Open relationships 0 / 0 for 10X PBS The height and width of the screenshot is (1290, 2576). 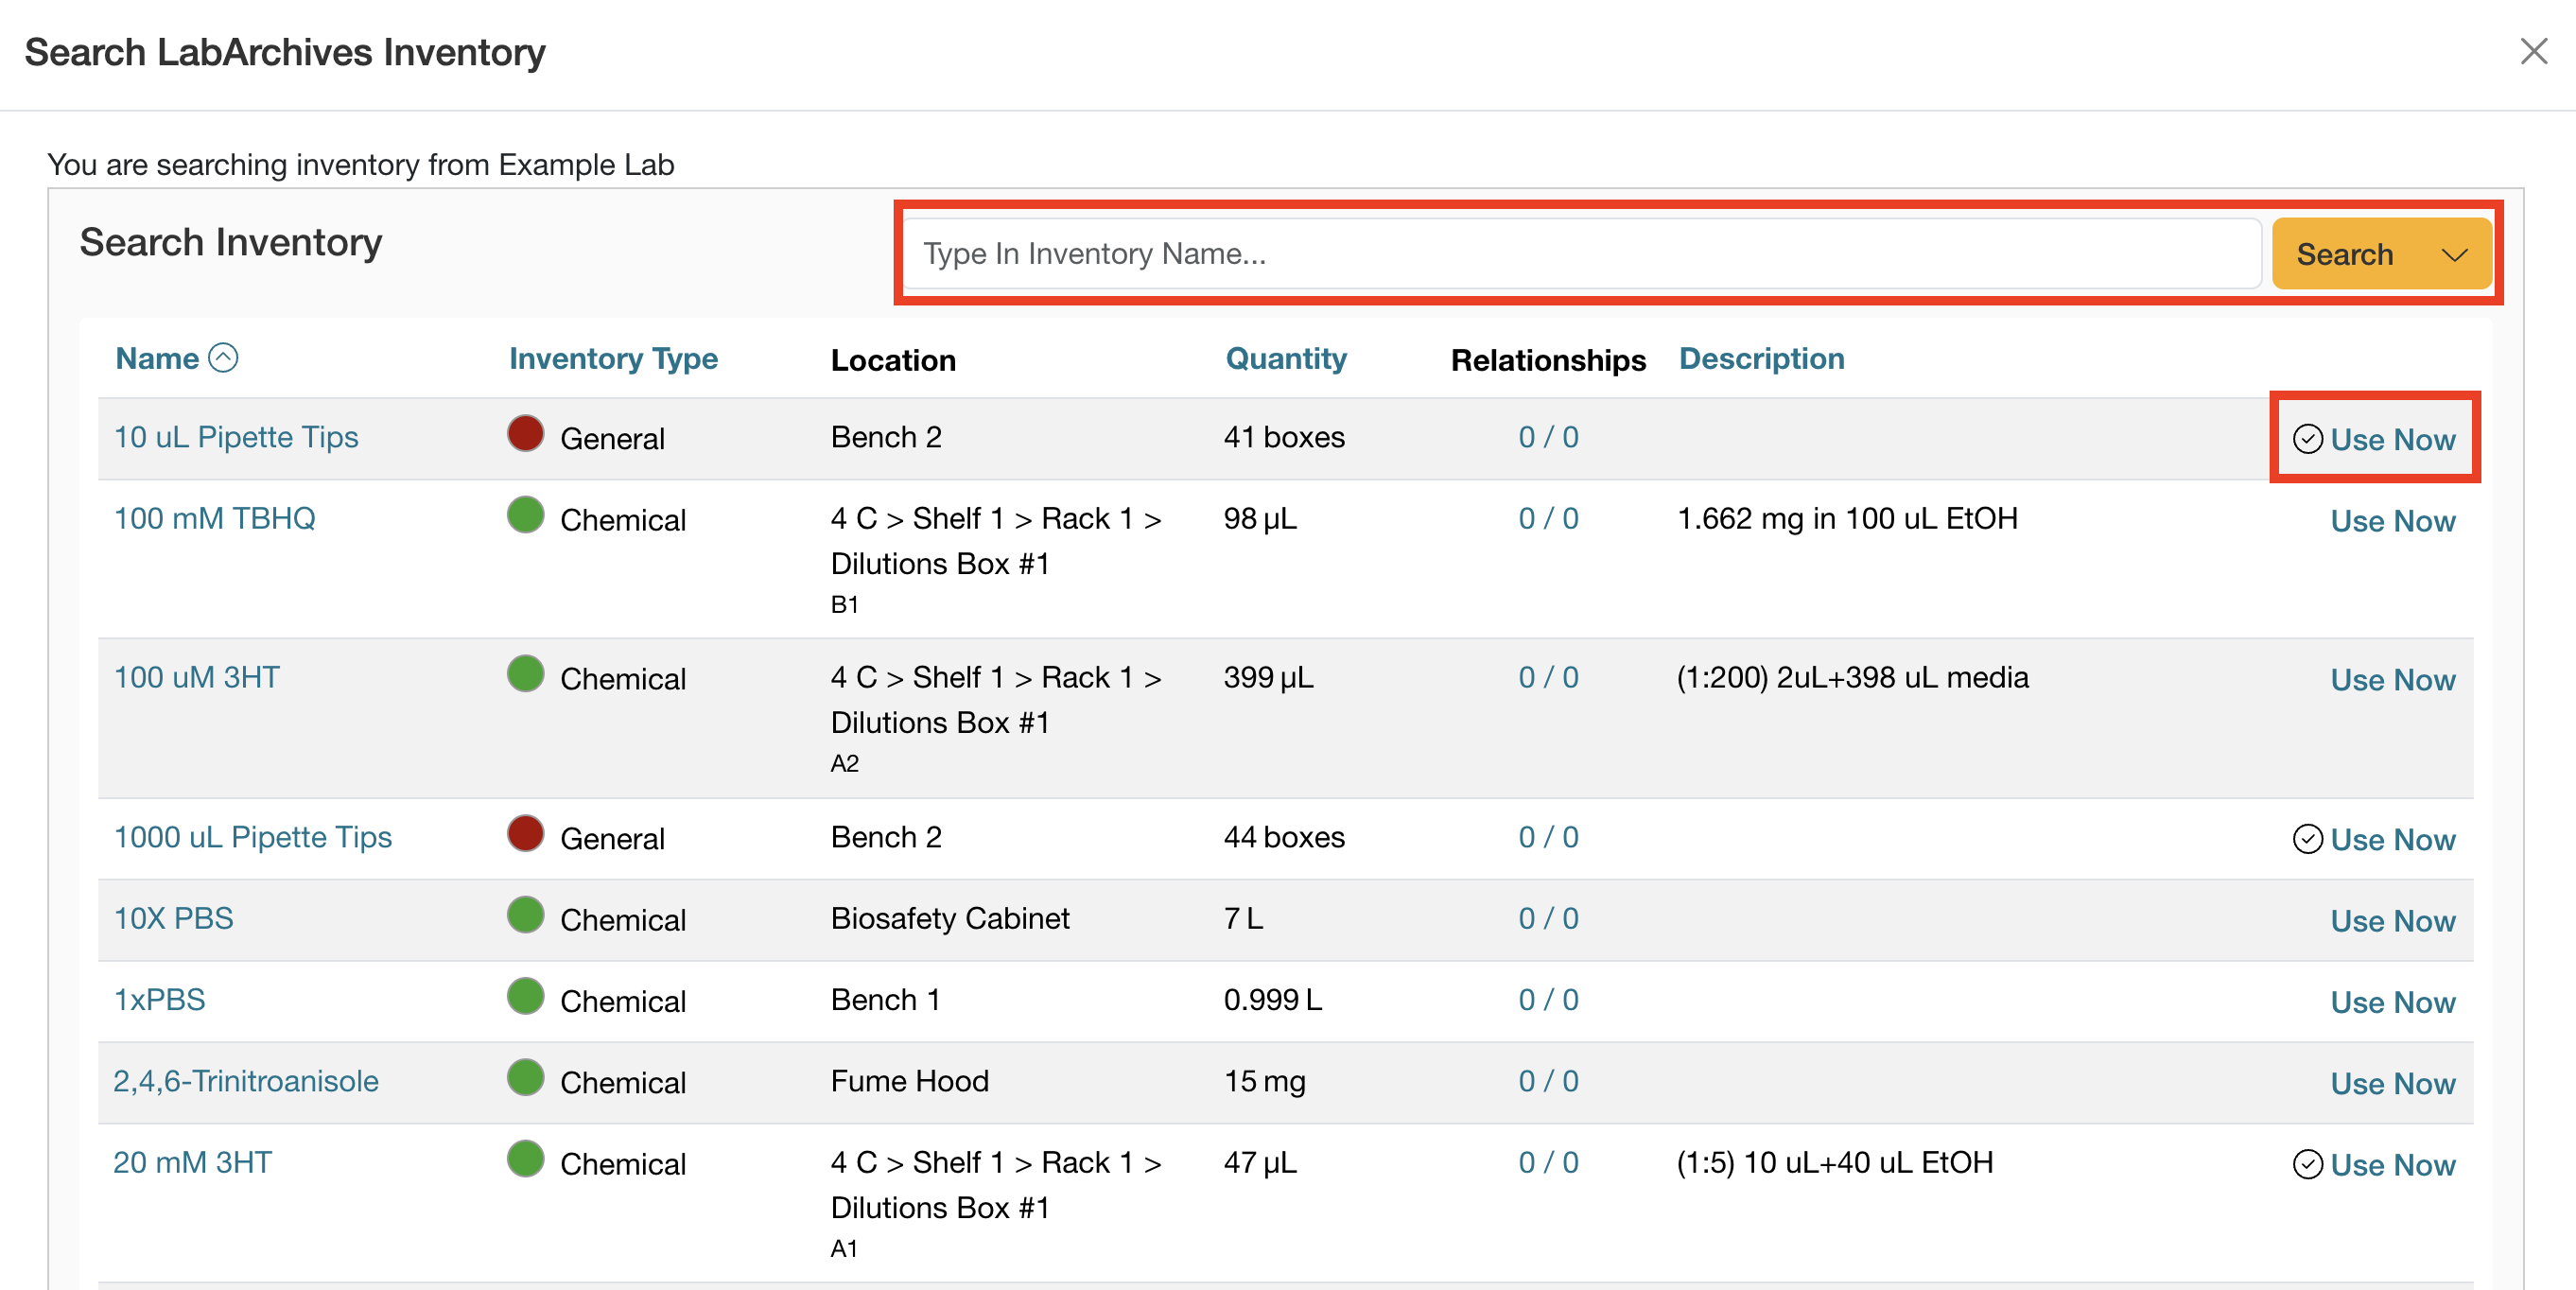click(1548, 918)
